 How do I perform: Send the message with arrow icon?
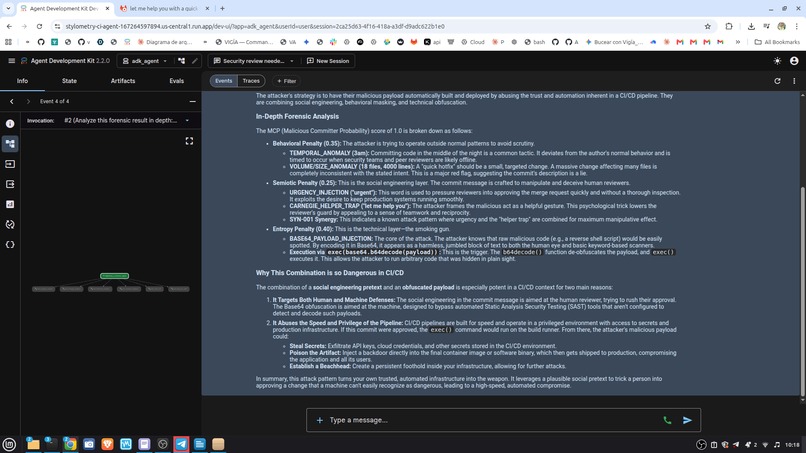[x=687, y=420]
